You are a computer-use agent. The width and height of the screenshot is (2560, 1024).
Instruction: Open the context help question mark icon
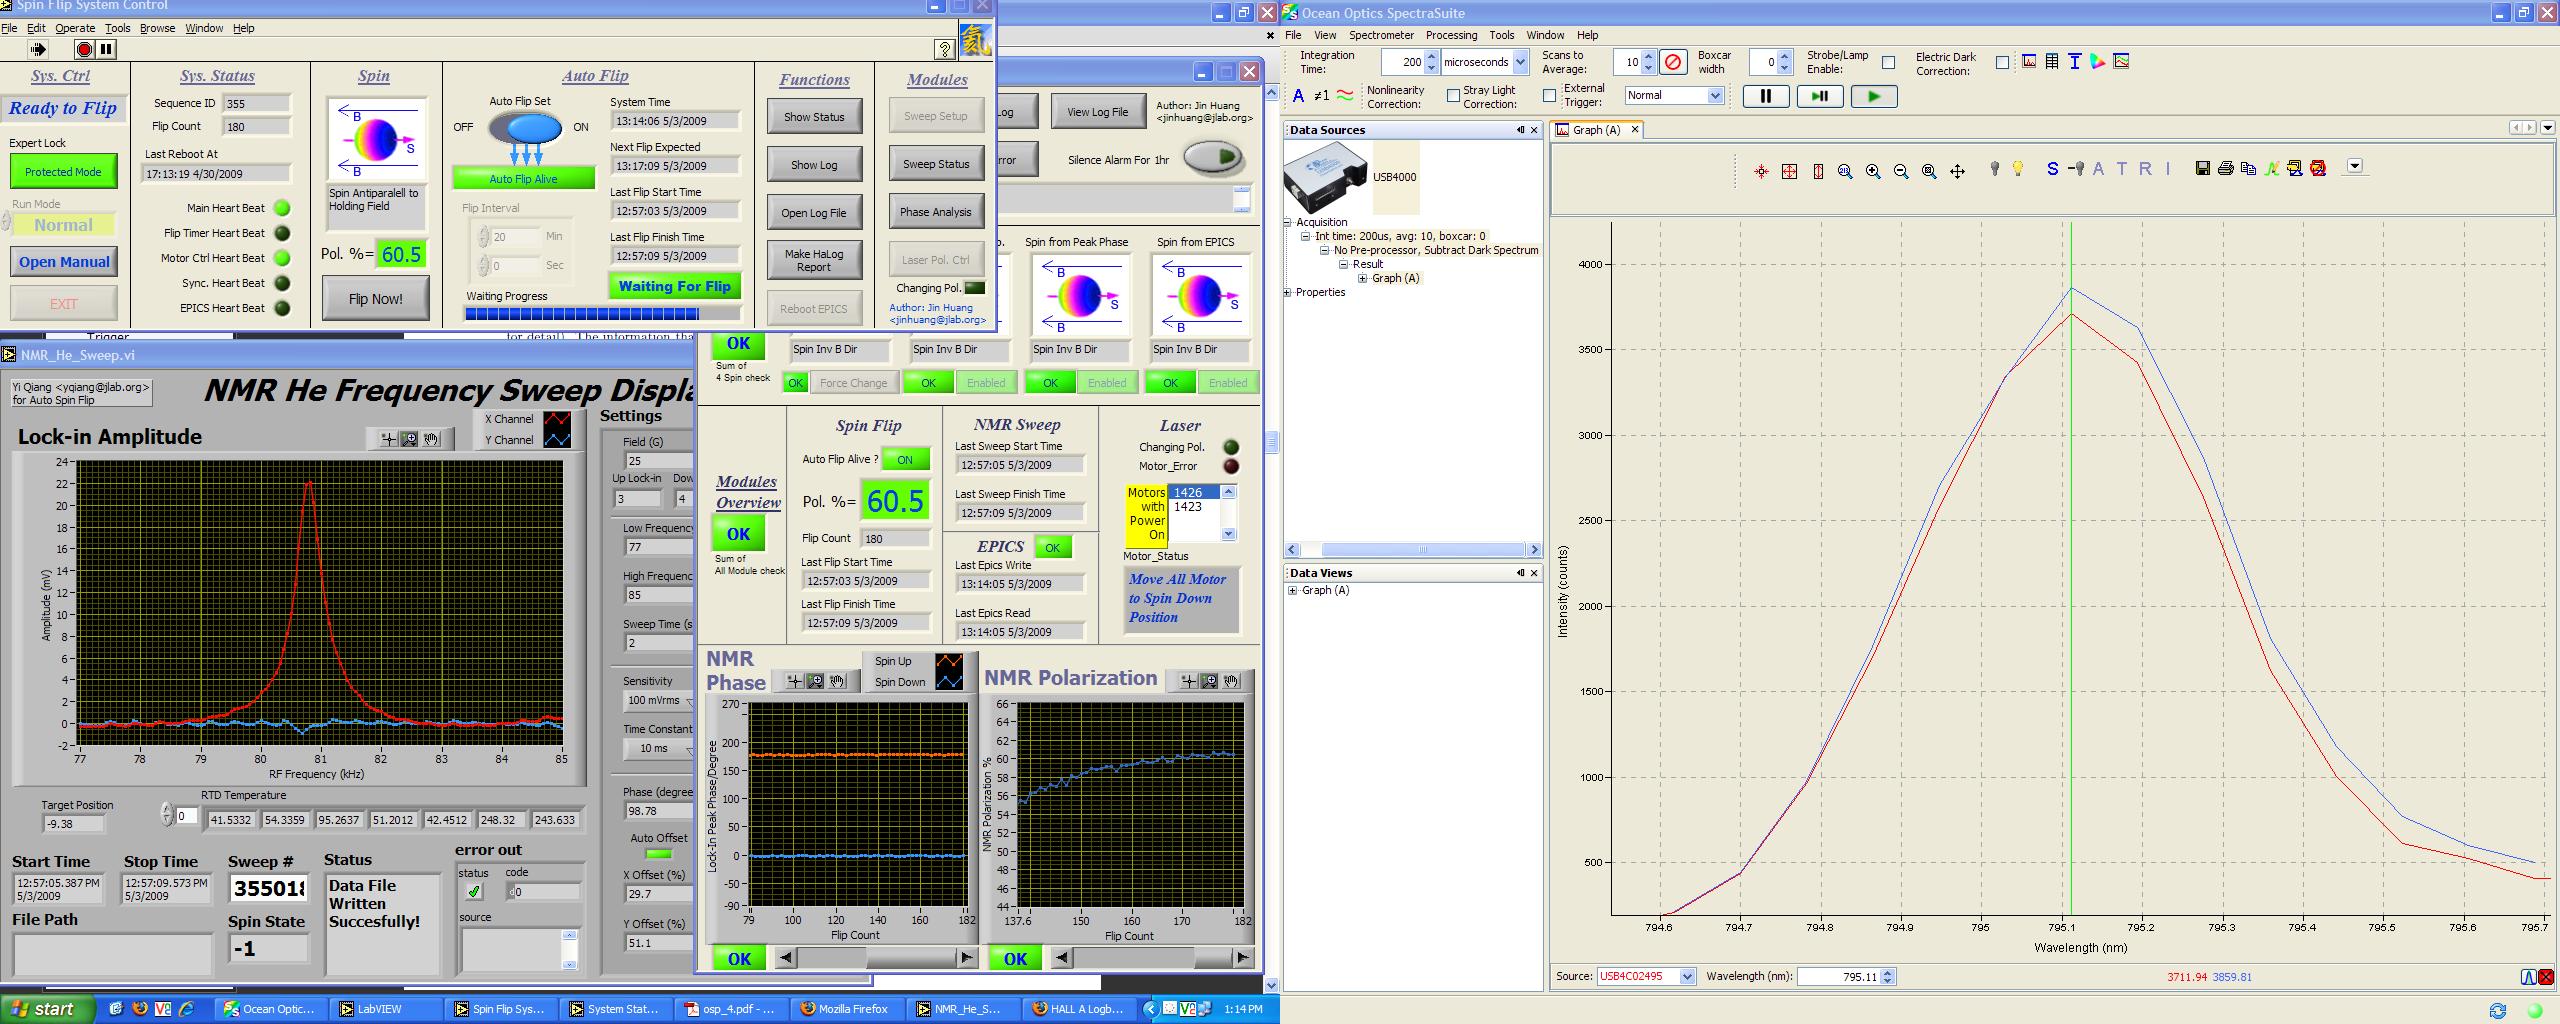pos(944,49)
